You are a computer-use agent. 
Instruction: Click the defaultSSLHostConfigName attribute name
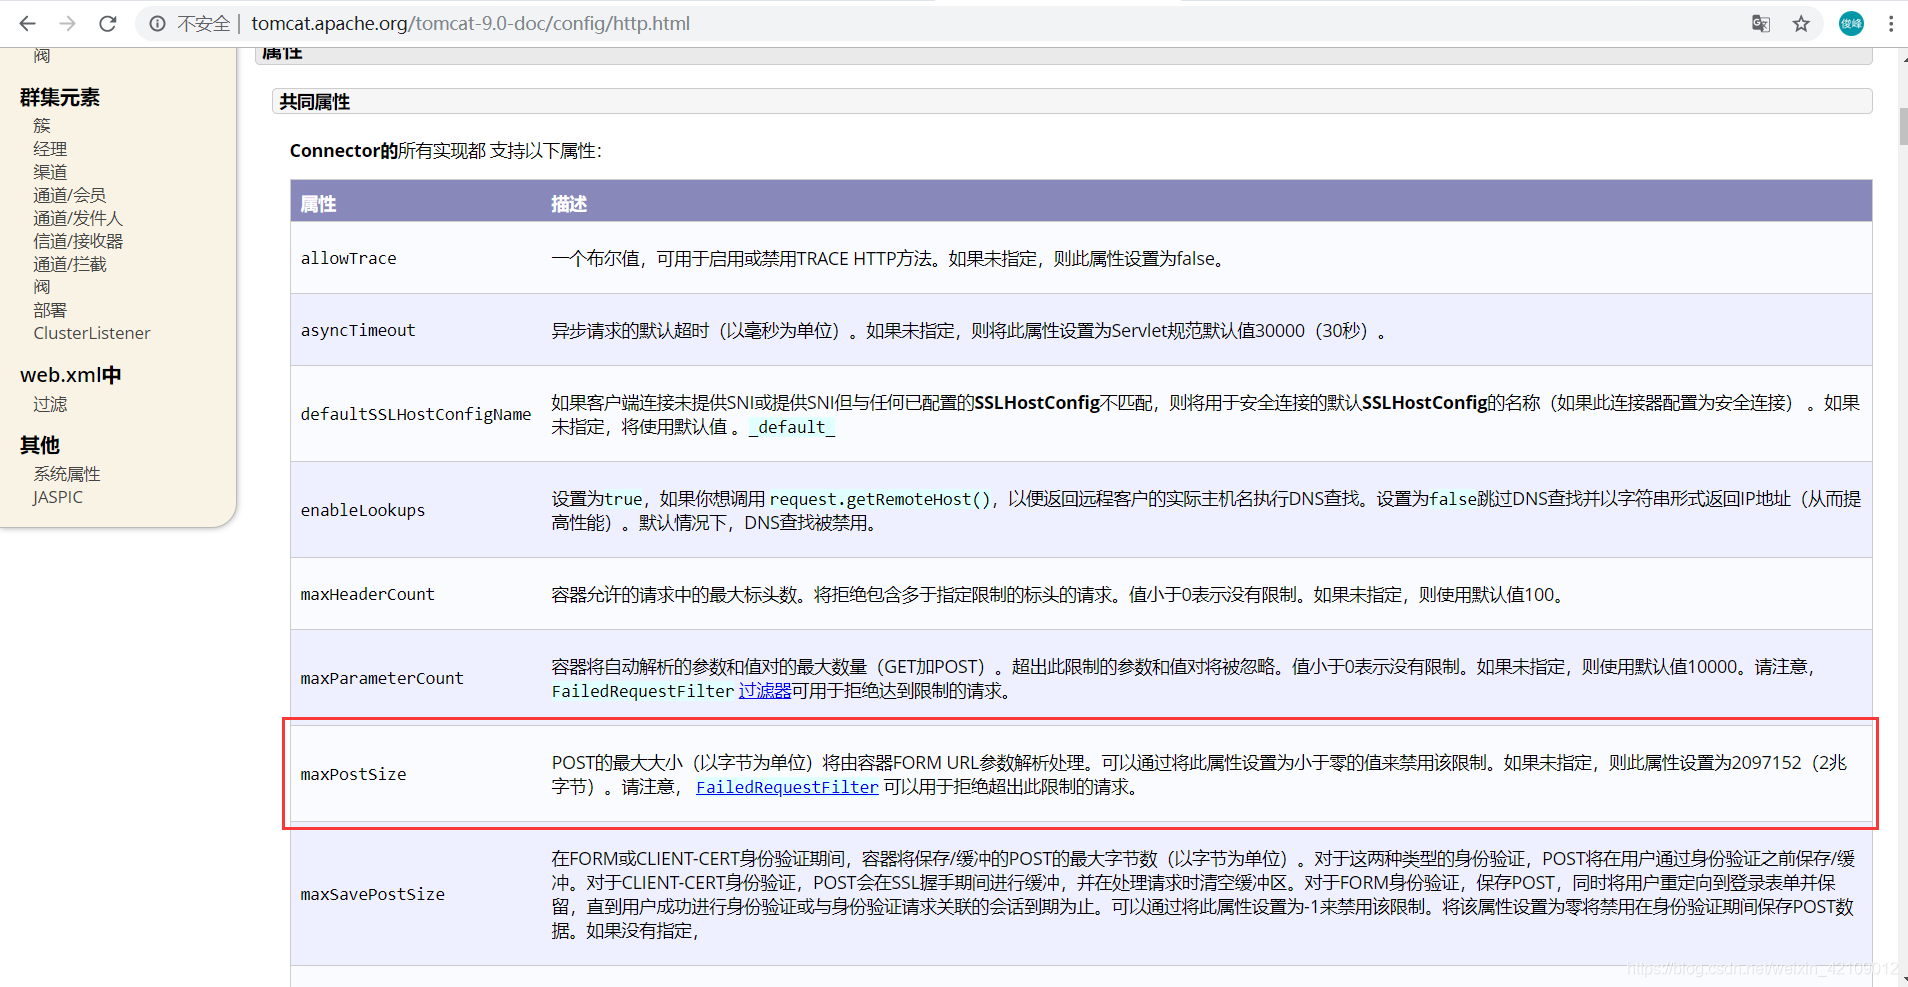(416, 414)
